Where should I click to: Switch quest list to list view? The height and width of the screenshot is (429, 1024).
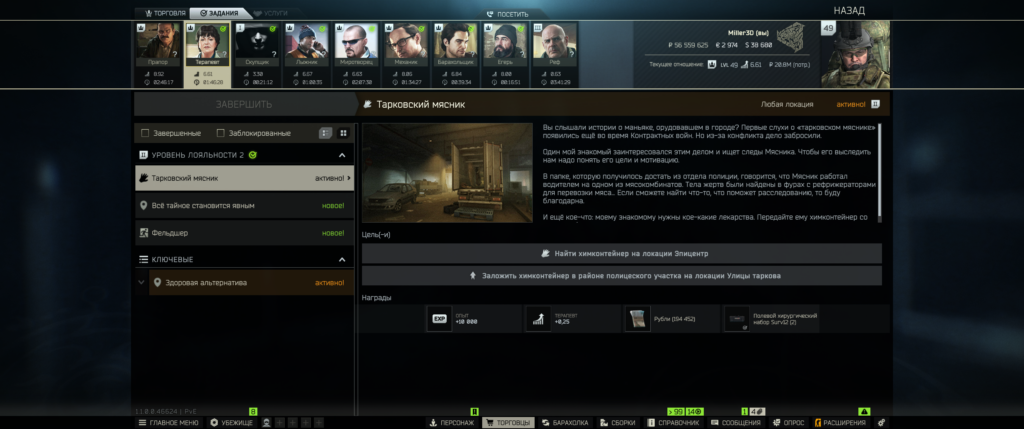click(x=325, y=133)
